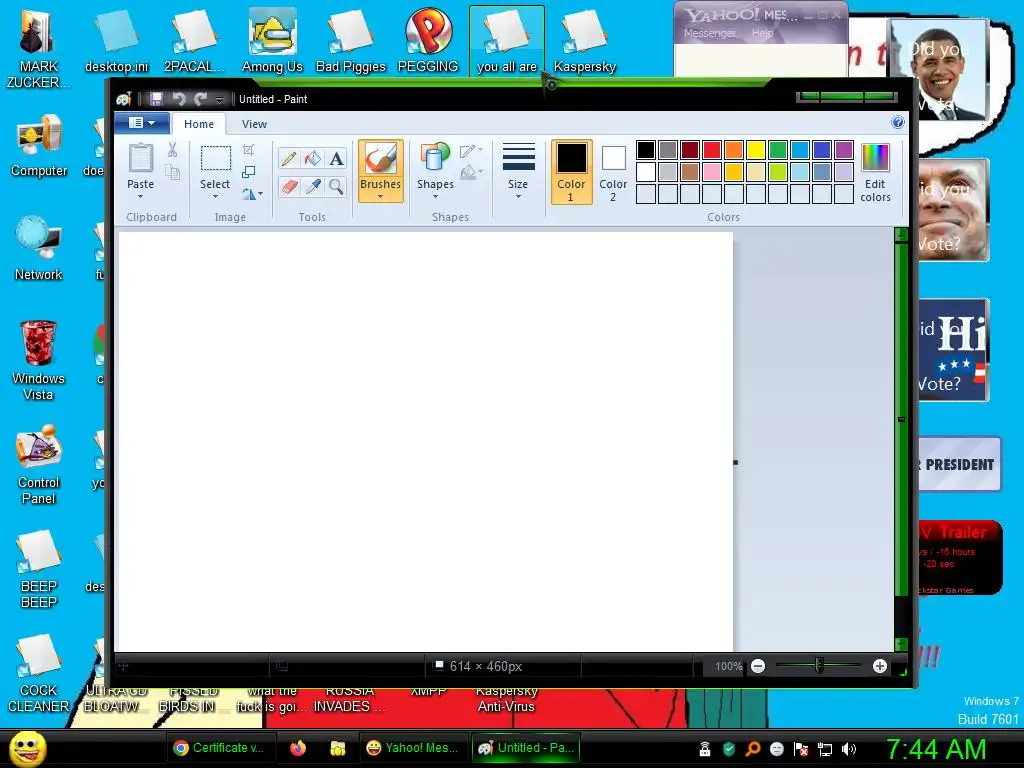Click the 7:44 AM taskbar clock

(936, 749)
